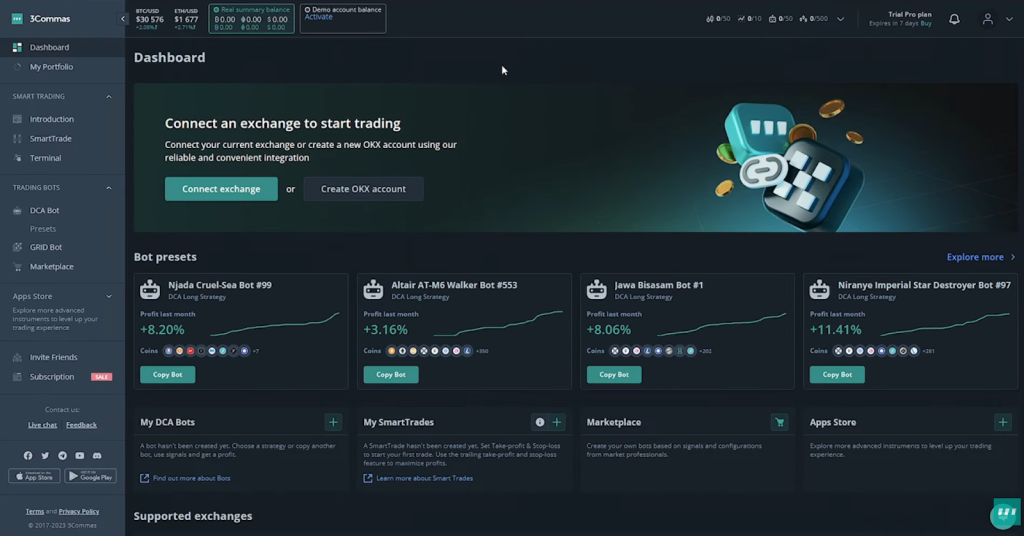Image resolution: width=1024 pixels, height=536 pixels.
Task: Click the Live chat link
Action: 42,425
